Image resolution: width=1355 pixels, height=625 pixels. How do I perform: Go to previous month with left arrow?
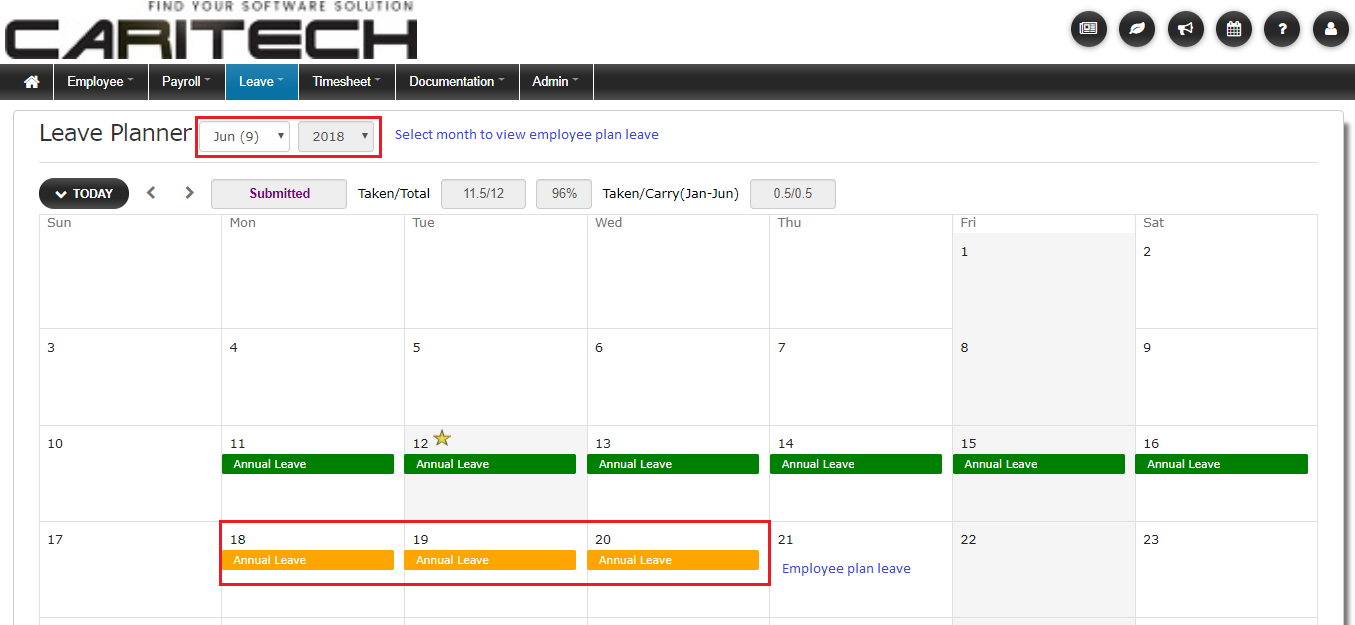(151, 193)
